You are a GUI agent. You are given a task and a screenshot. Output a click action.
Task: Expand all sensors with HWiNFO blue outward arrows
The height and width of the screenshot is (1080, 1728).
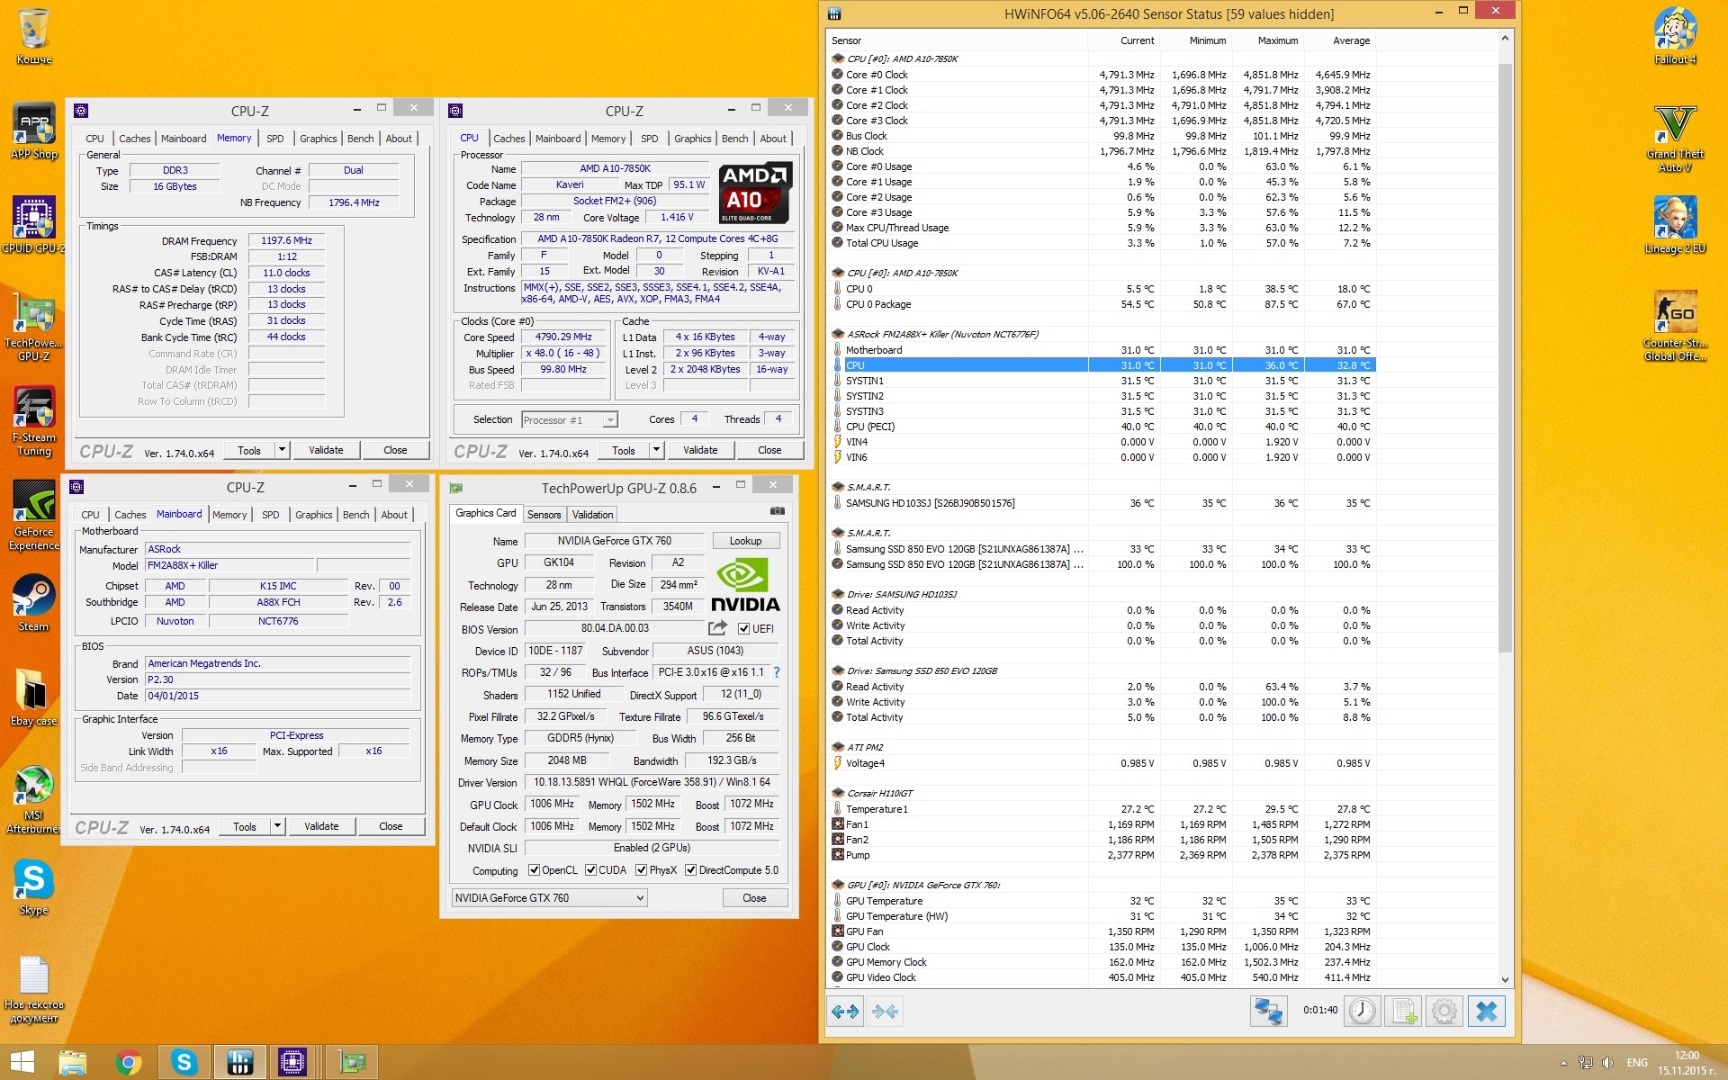tap(845, 1012)
